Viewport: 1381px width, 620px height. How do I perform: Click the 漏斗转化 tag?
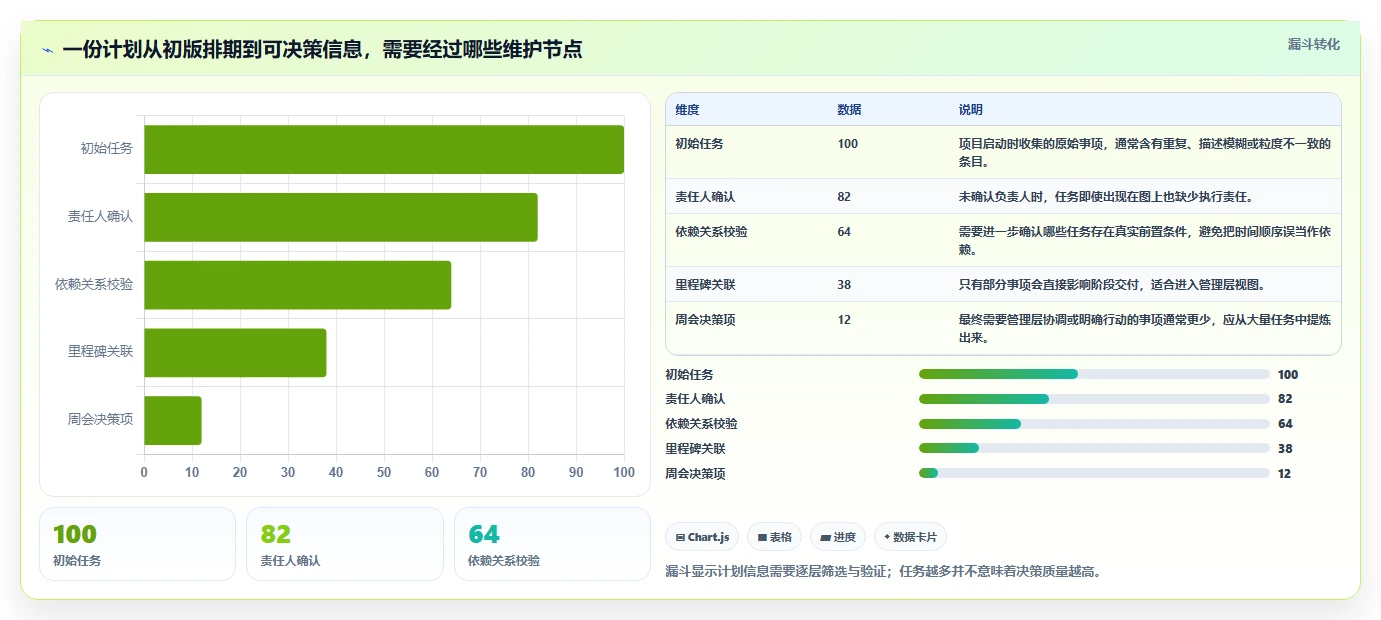(1313, 44)
